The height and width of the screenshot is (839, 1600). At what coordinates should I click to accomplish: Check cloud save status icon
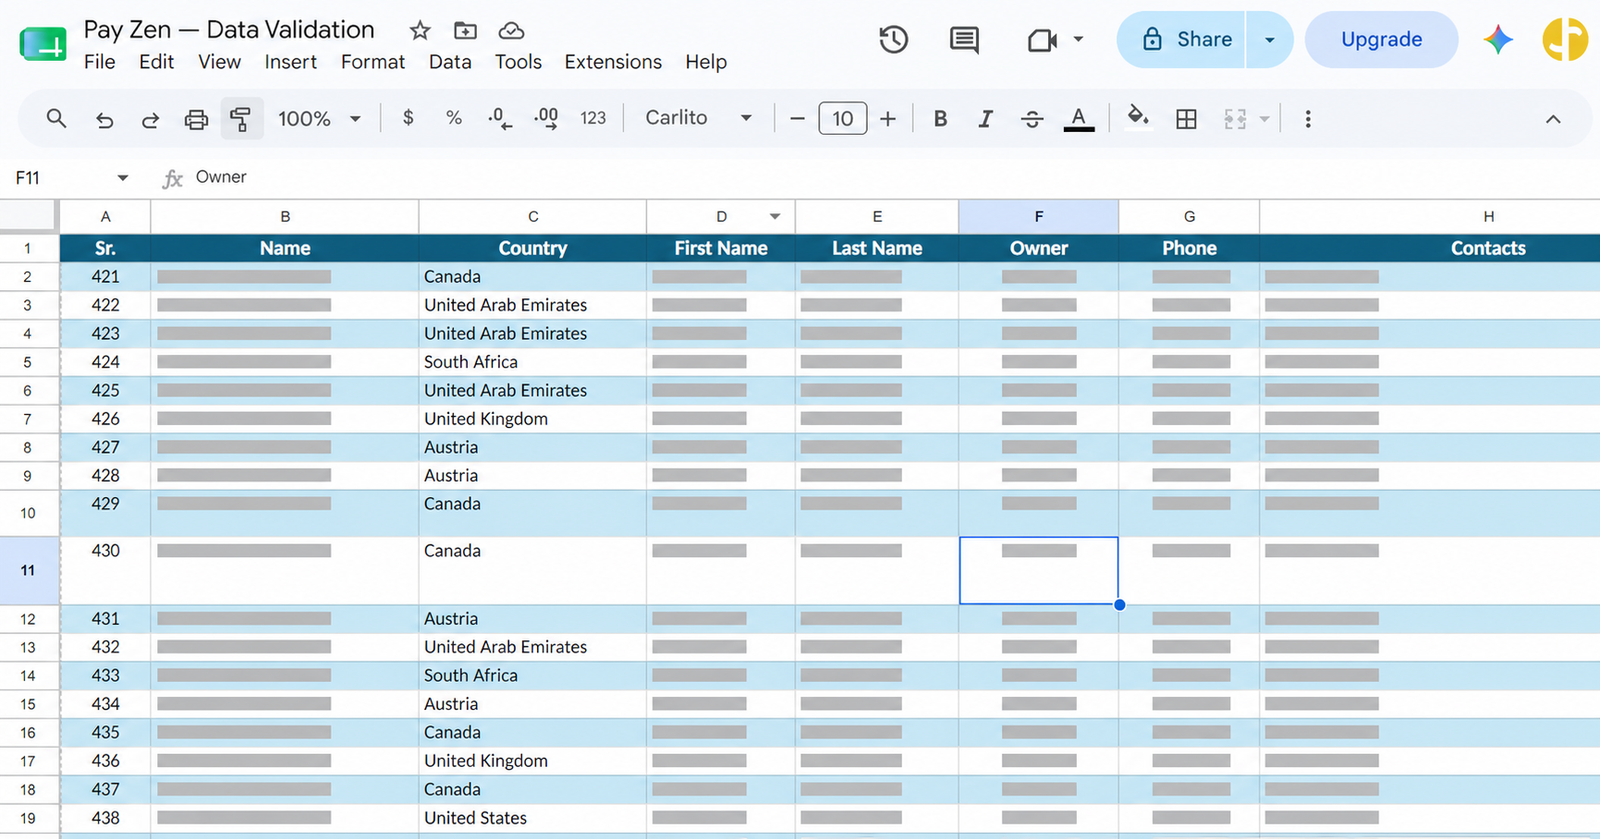pos(511,31)
